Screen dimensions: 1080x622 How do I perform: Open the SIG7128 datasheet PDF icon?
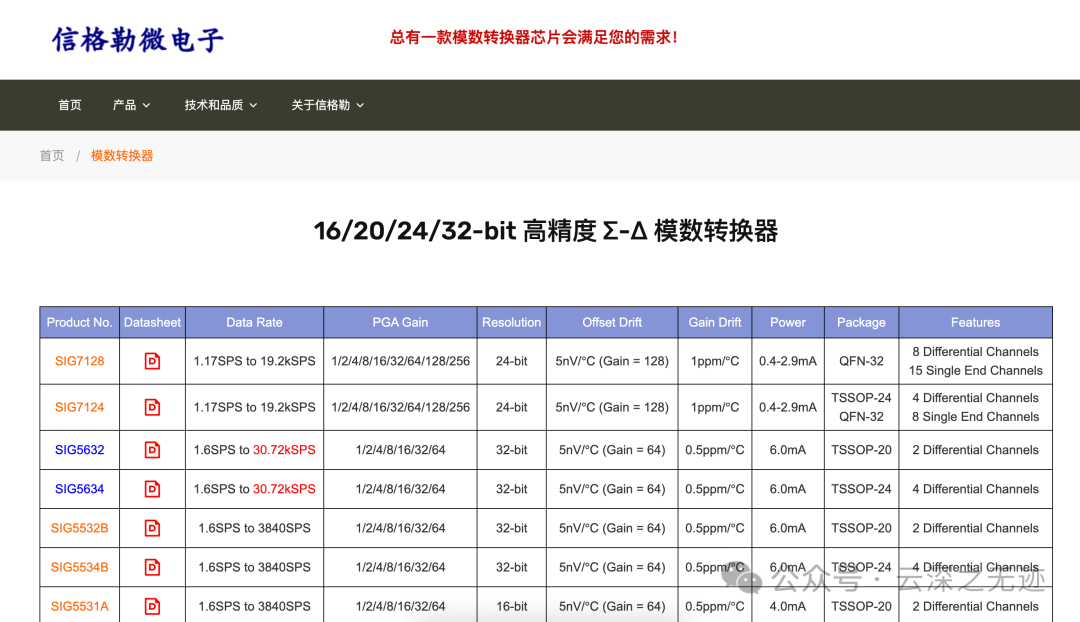152,361
